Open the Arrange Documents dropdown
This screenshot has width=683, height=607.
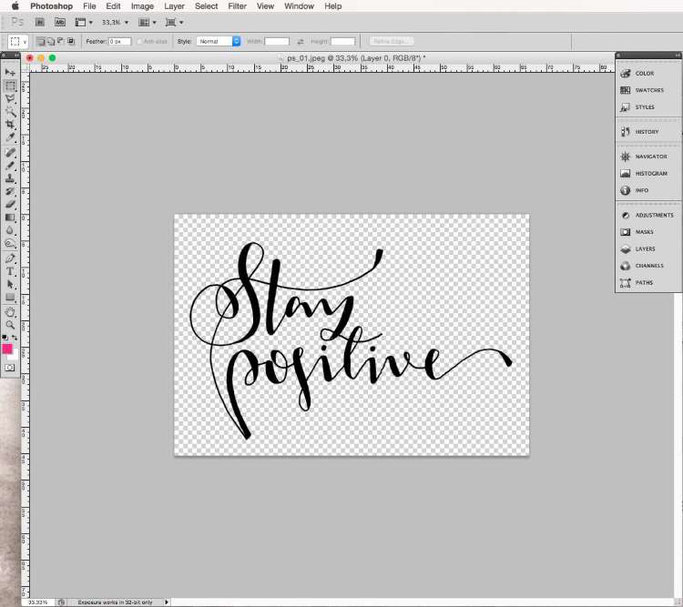pyautogui.click(x=147, y=22)
